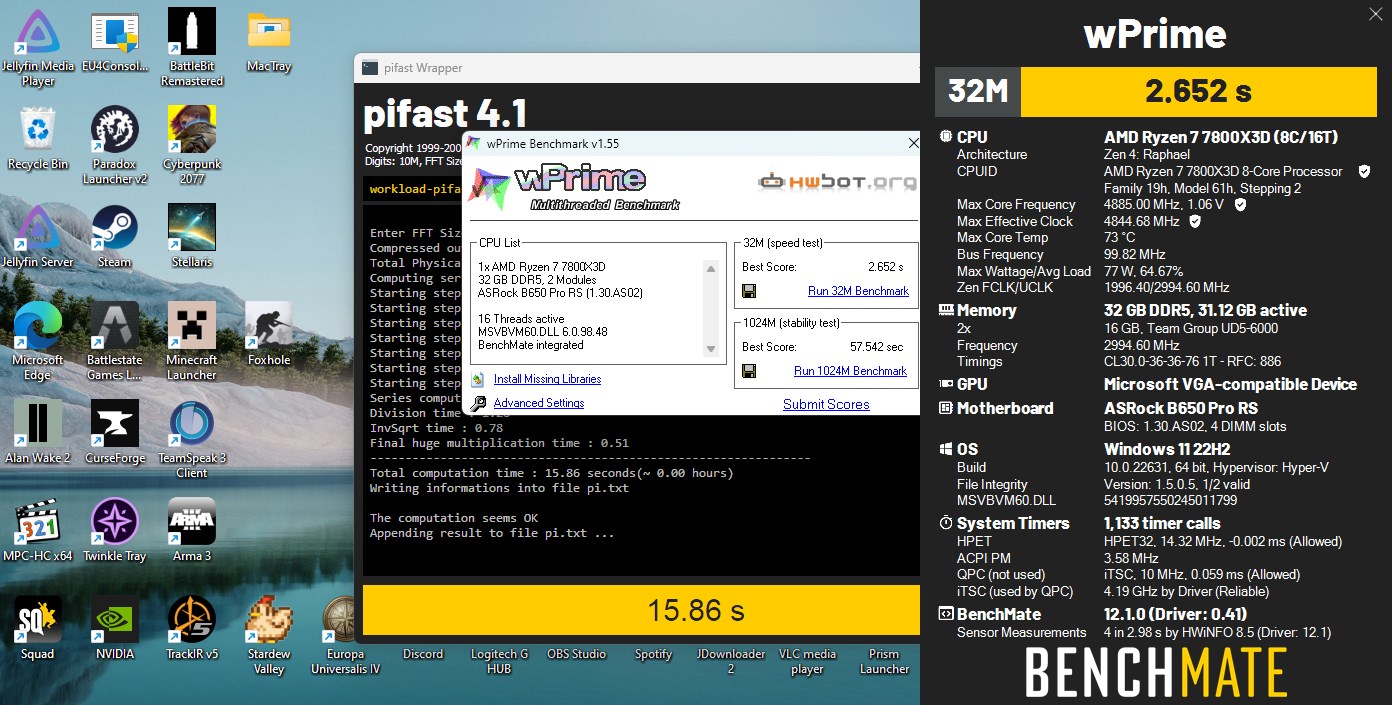Select the 'Best Score: 57.542 sec' value
The width and height of the screenshot is (1392, 705).
tap(822, 347)
